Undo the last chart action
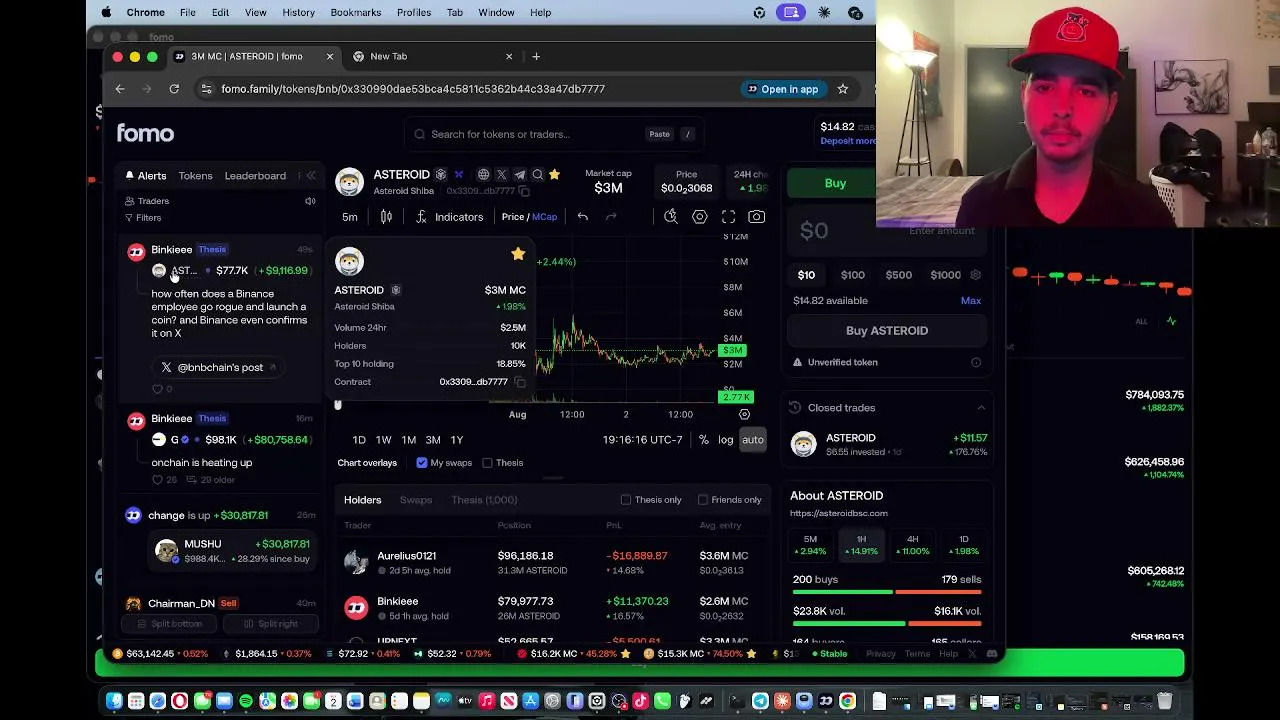 (x=582, y=217)
